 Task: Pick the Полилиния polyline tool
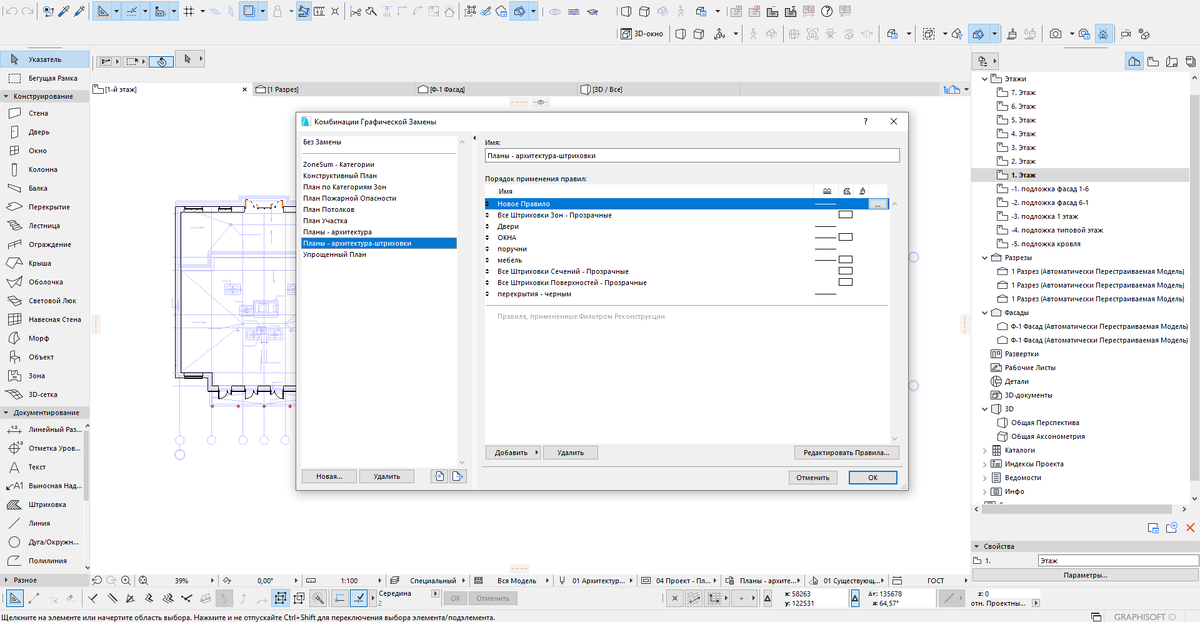coord(44,560)
